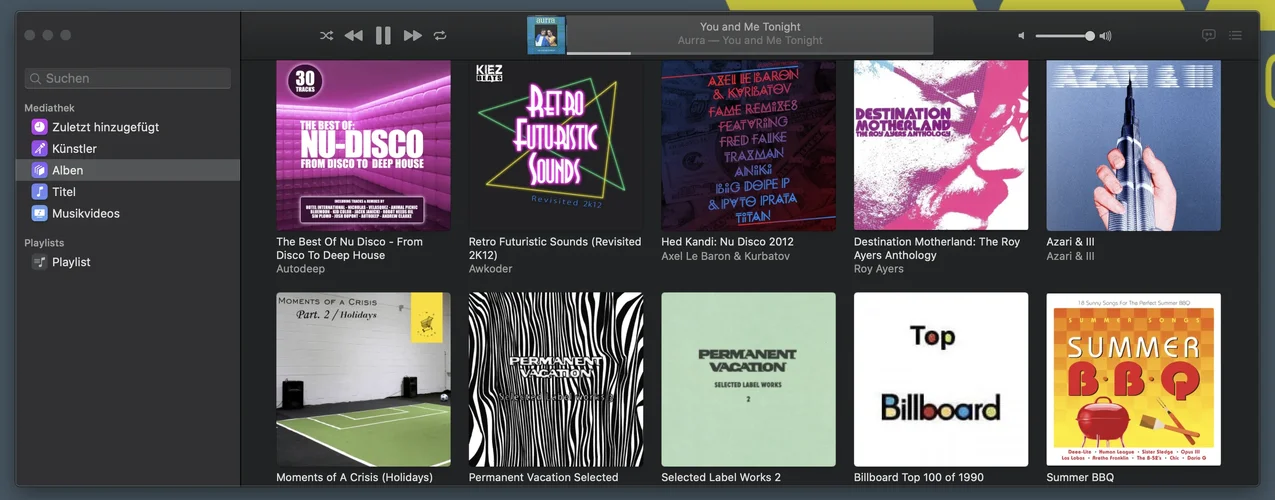Click the Zuletzt hinzugefügt clock icon

(39, 127)
